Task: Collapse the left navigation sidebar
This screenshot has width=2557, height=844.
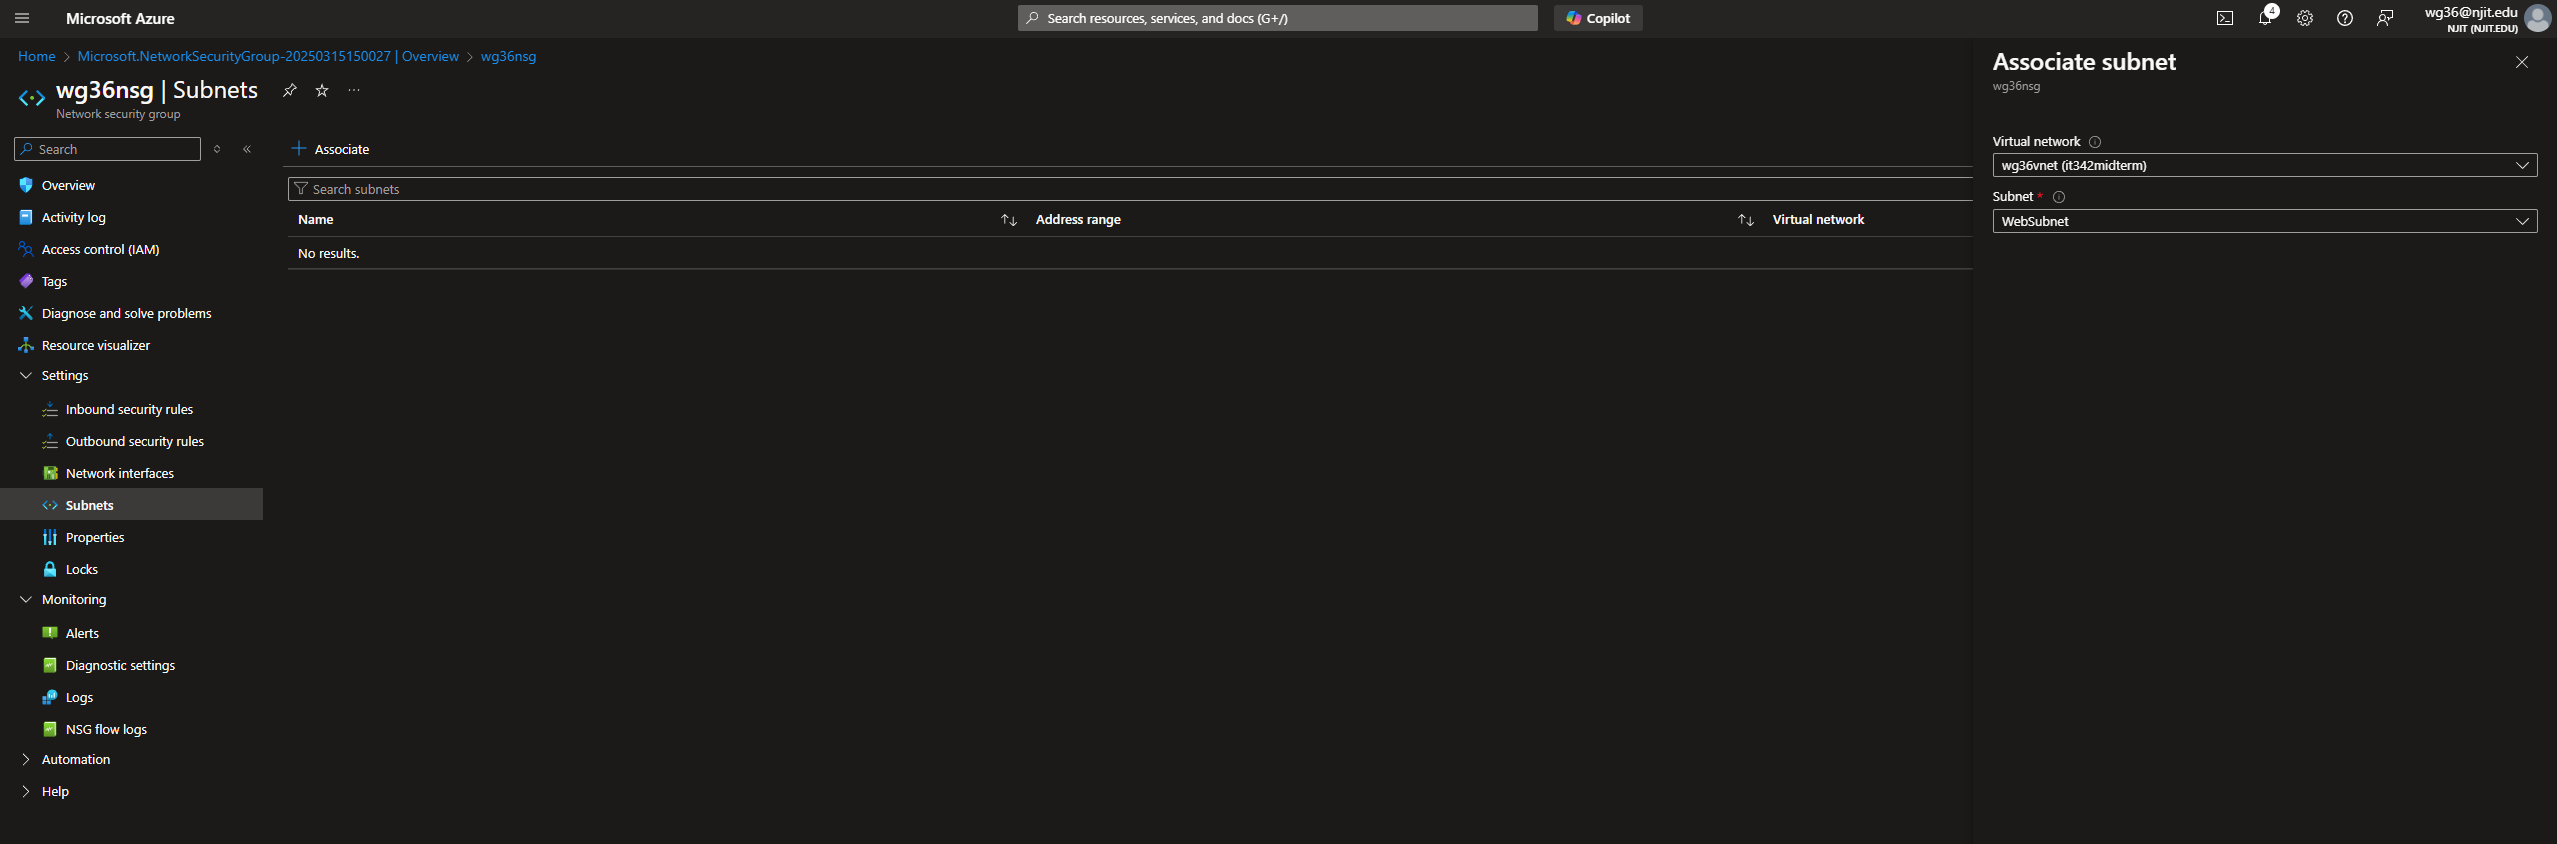Action: pyautogui.click(x=247, y=149)
